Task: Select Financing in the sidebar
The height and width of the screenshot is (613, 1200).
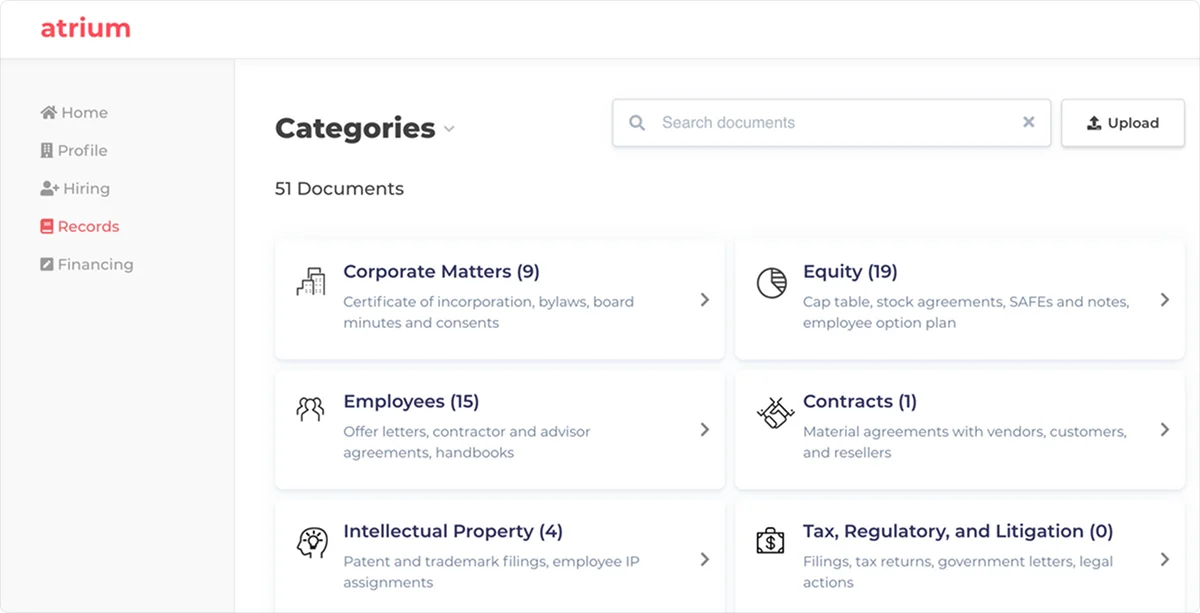Action: point(86,265)
